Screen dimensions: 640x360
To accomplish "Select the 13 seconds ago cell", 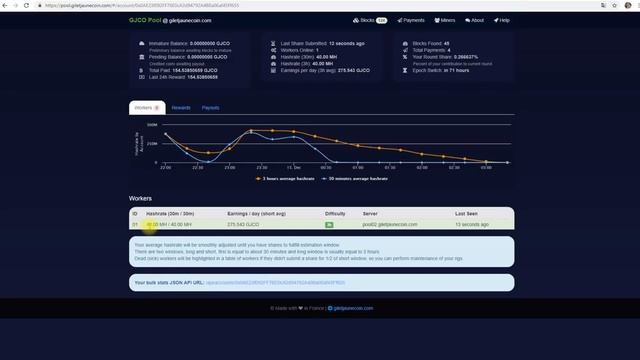I will pyautogui.click(x=472, y=224).
